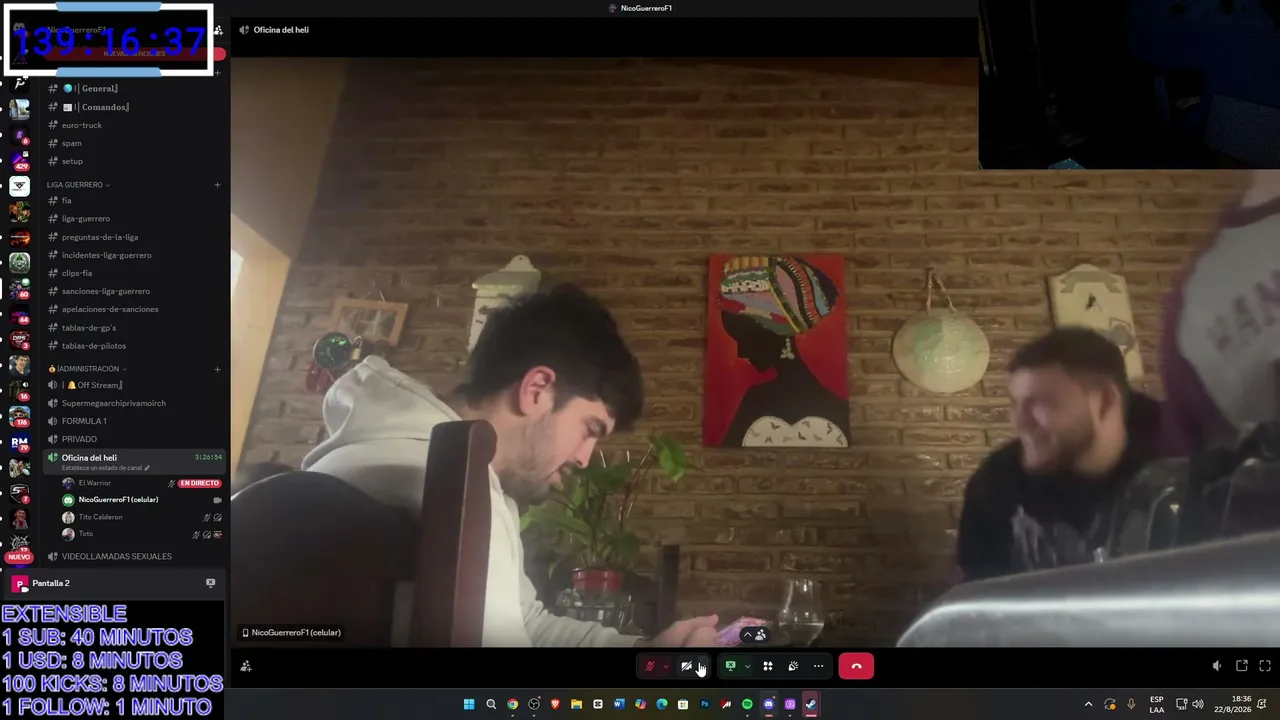Image resolution: width=1280 pixels, height=720 pixels.
Task: Open microphone input options arrow
Action: (666, 666)
